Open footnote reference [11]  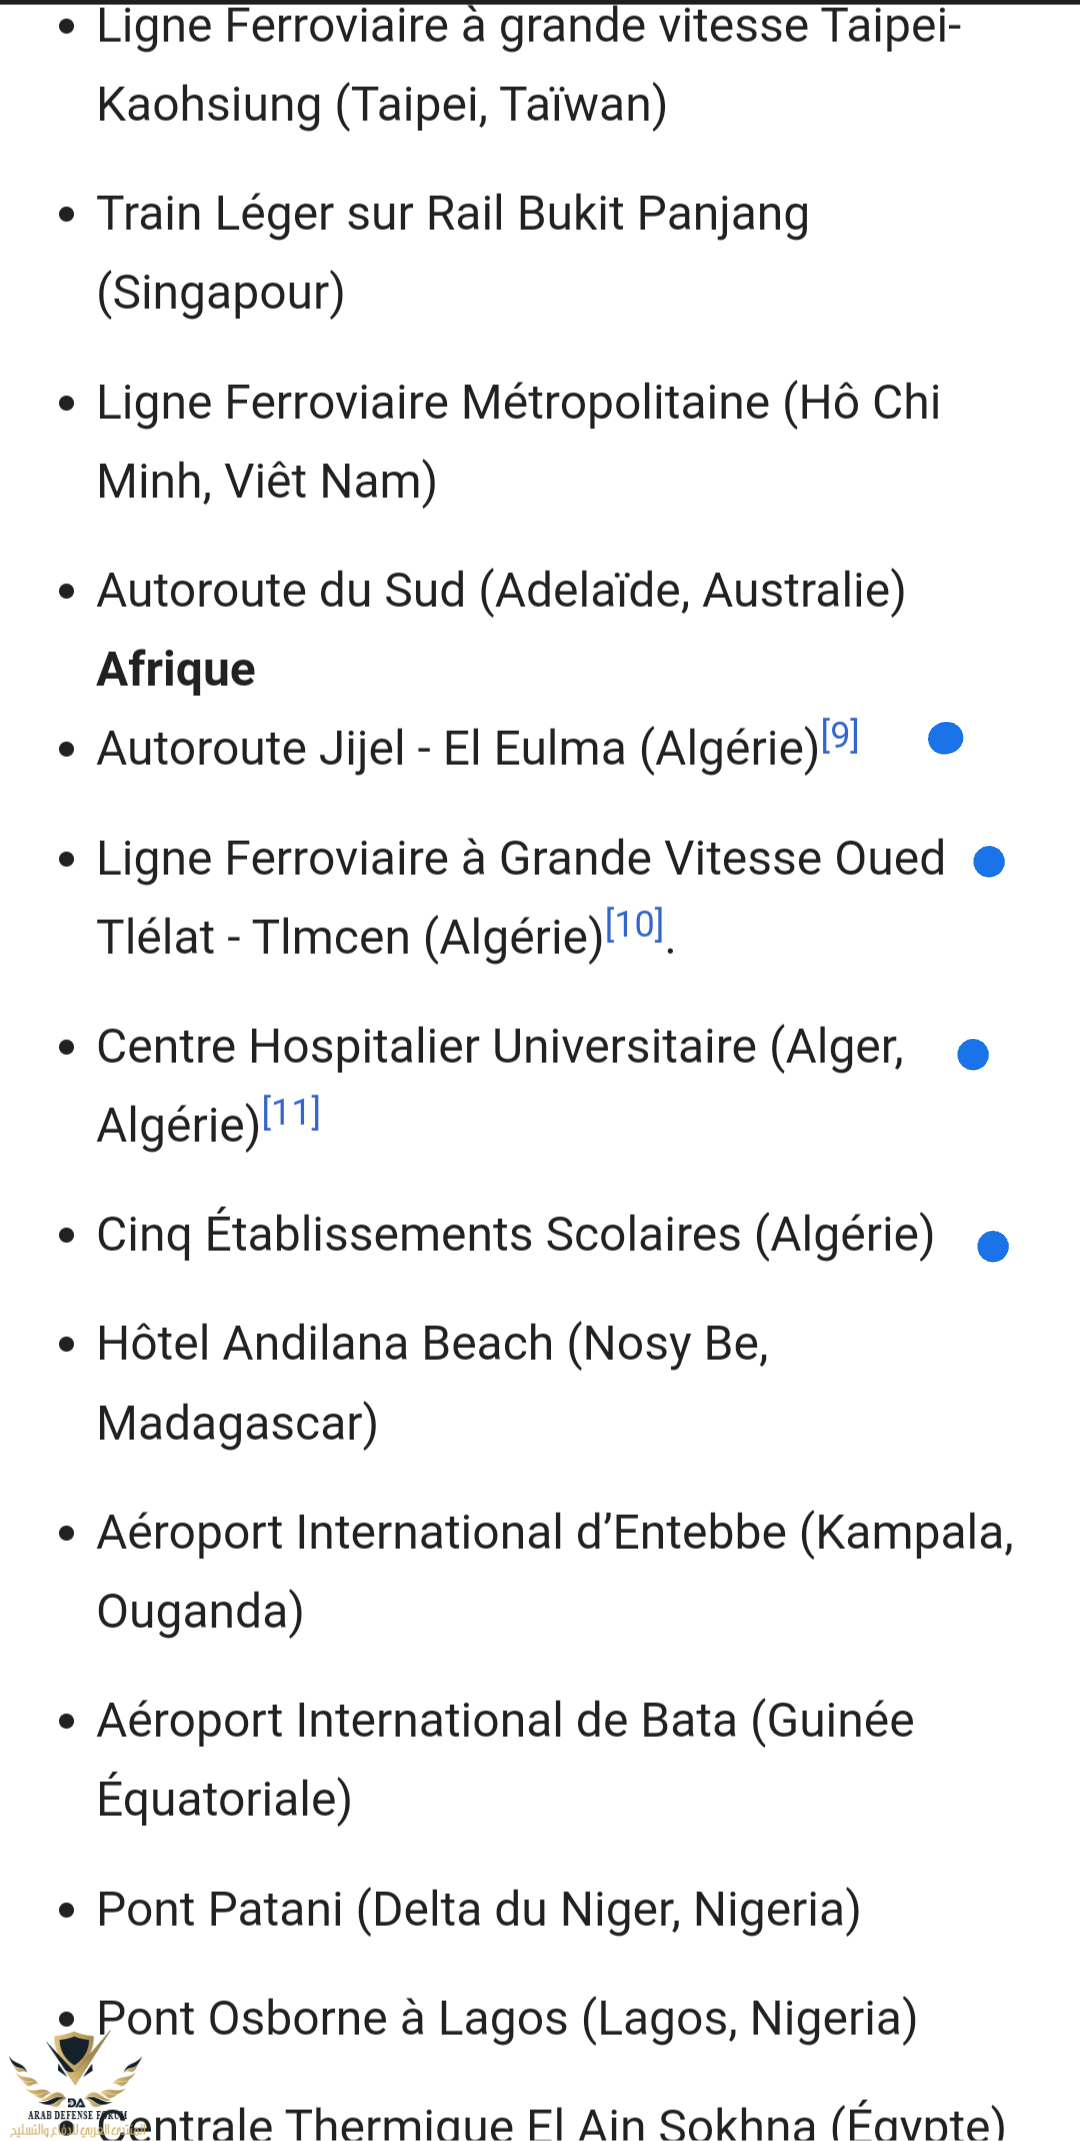click(291, 1113)
